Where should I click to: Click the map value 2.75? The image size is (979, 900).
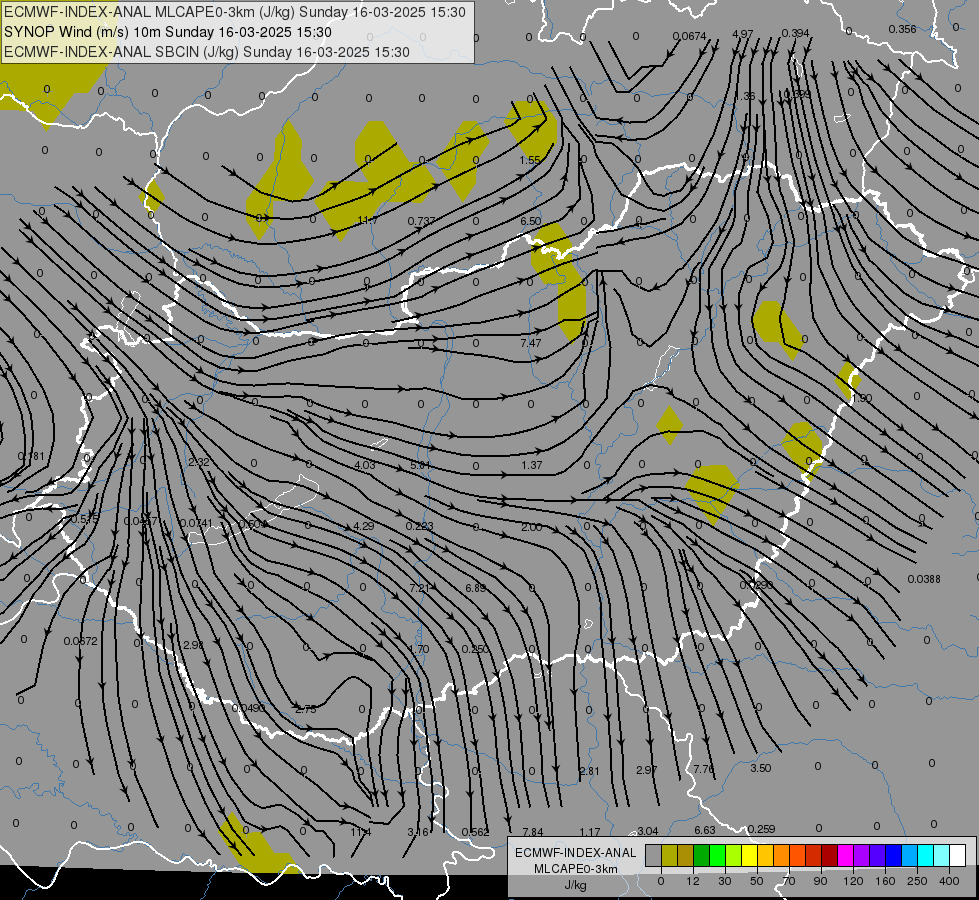click(x=306, y=710)
